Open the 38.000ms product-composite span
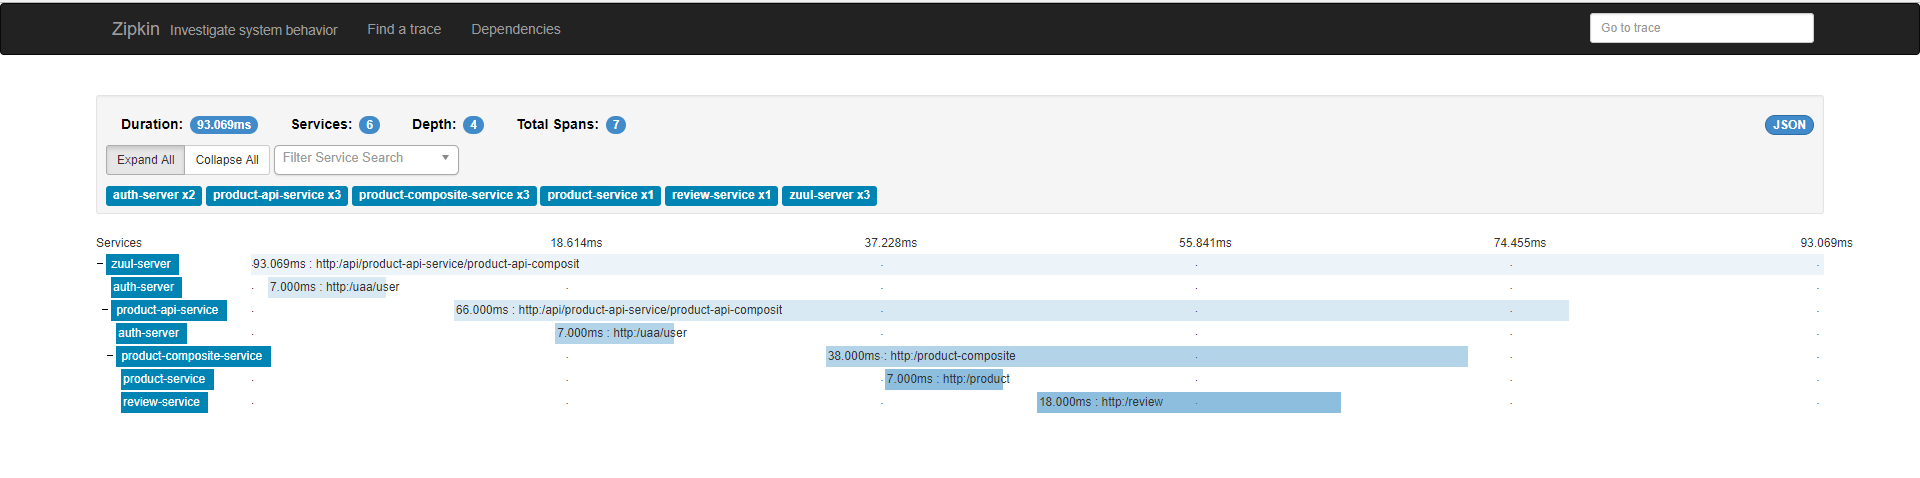This screenshot has width=1920, height=478. pyautogui.click(x=1147, y=356)
